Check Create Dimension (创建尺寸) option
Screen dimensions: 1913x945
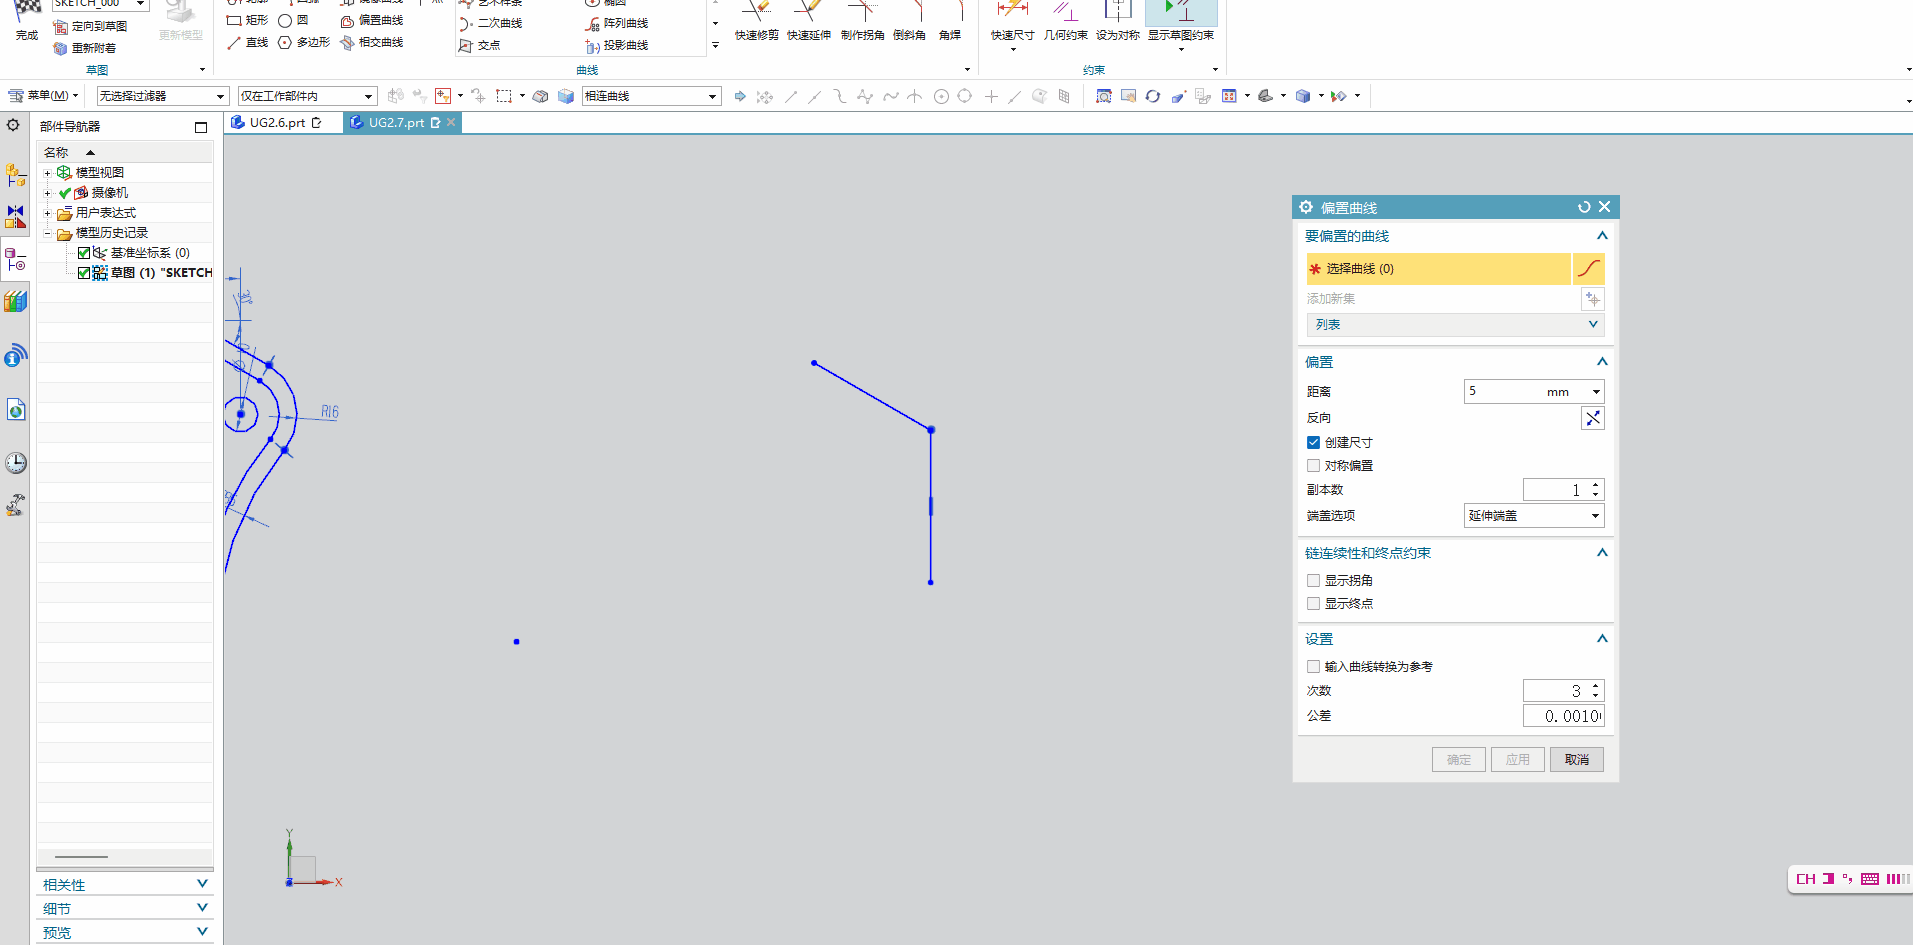click(1313, 442)
